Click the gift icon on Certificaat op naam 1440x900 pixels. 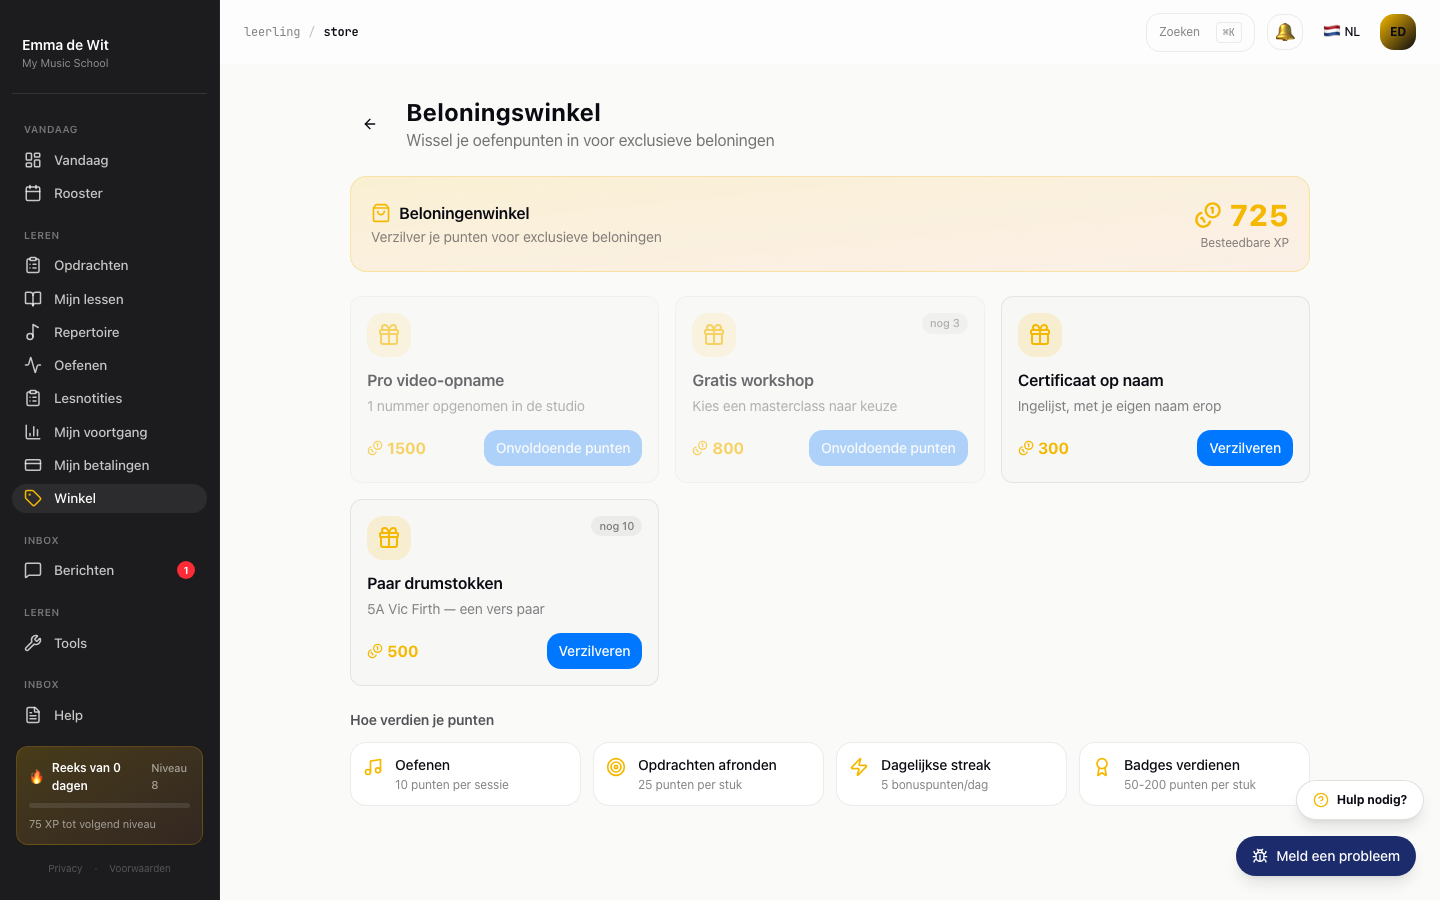pyautogui.click(x=1040, y=335)
